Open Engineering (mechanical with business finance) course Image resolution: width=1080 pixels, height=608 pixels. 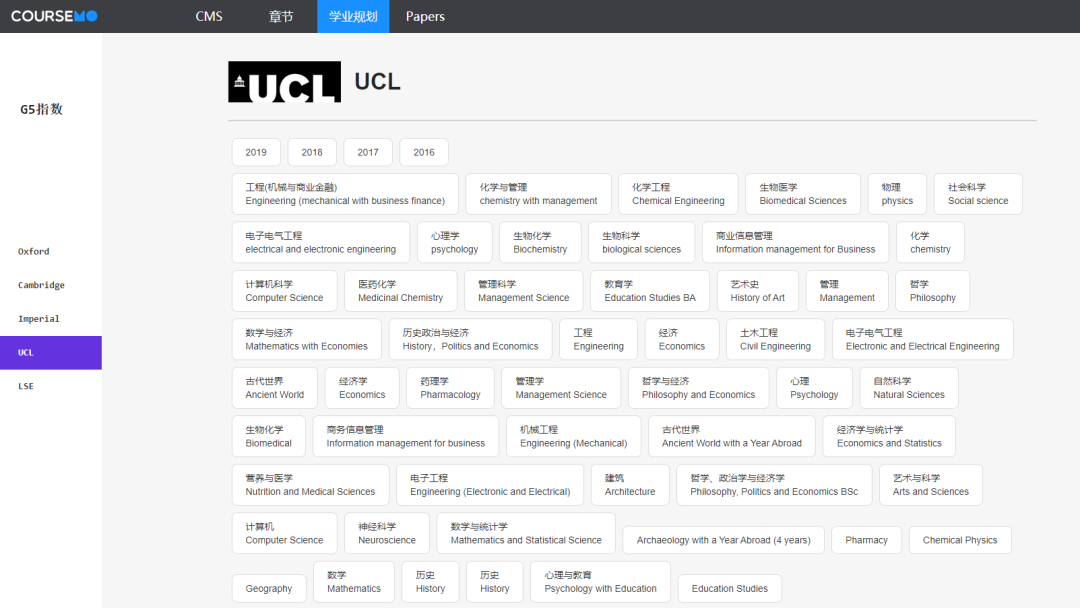[345, 194]
